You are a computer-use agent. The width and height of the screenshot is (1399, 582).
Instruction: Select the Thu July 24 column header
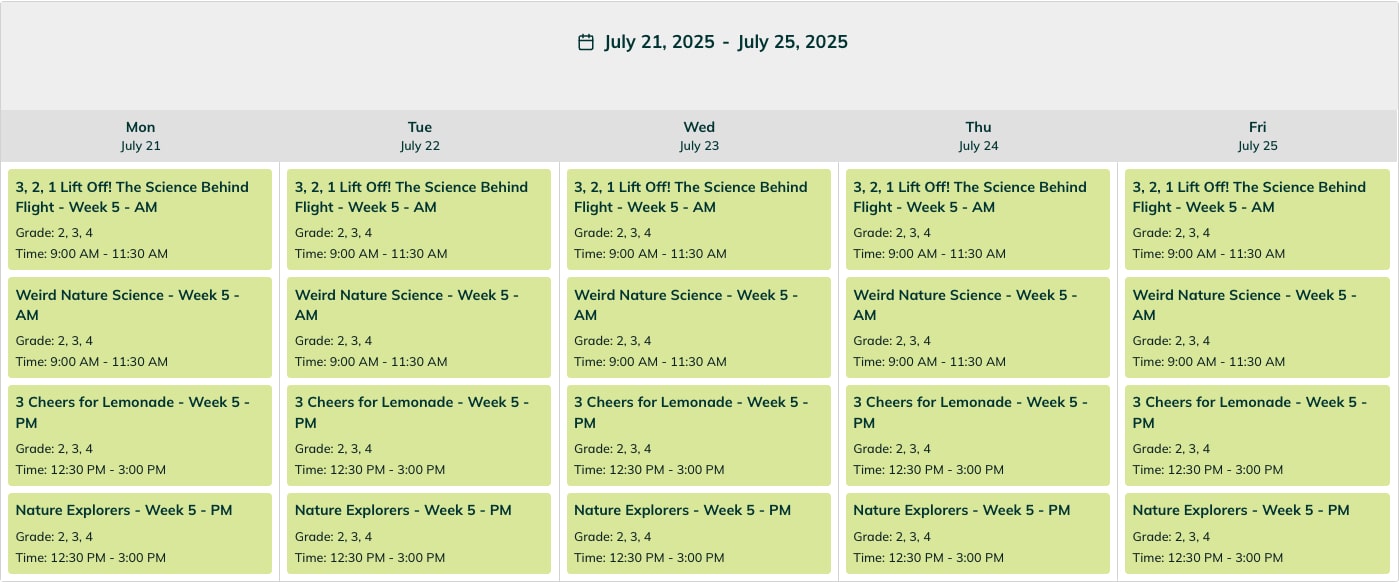tap(978, 136)
